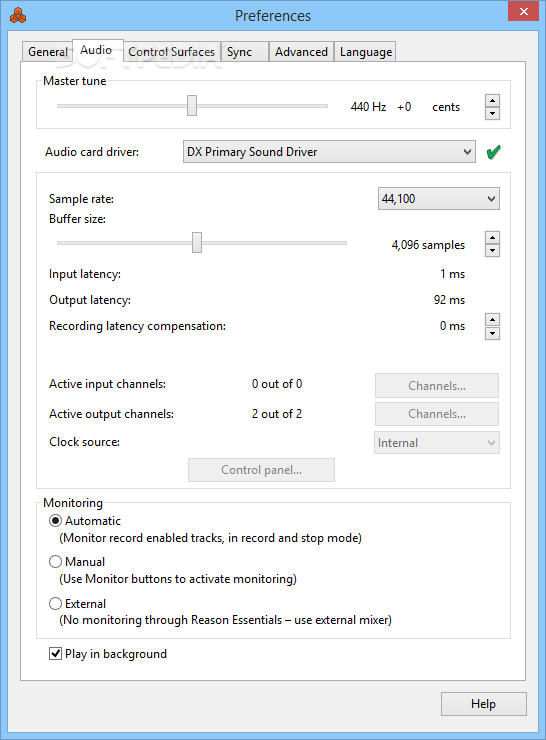Select the Audio tab
Image resolution: width=546 pixels, height=740 pixels.
[98, 50]
